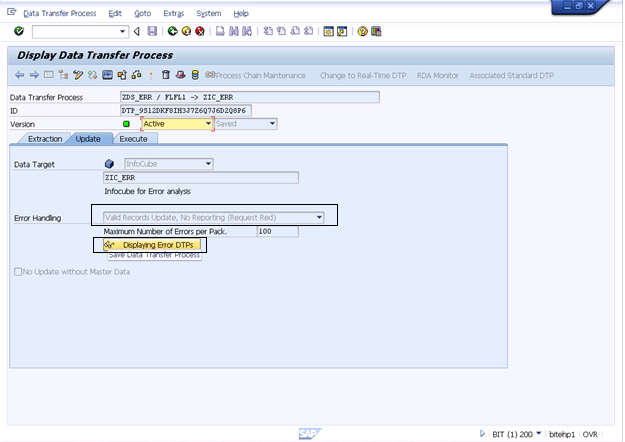Open the Extras menu
This screenshot has height=442, width=625.
[174, 14]
